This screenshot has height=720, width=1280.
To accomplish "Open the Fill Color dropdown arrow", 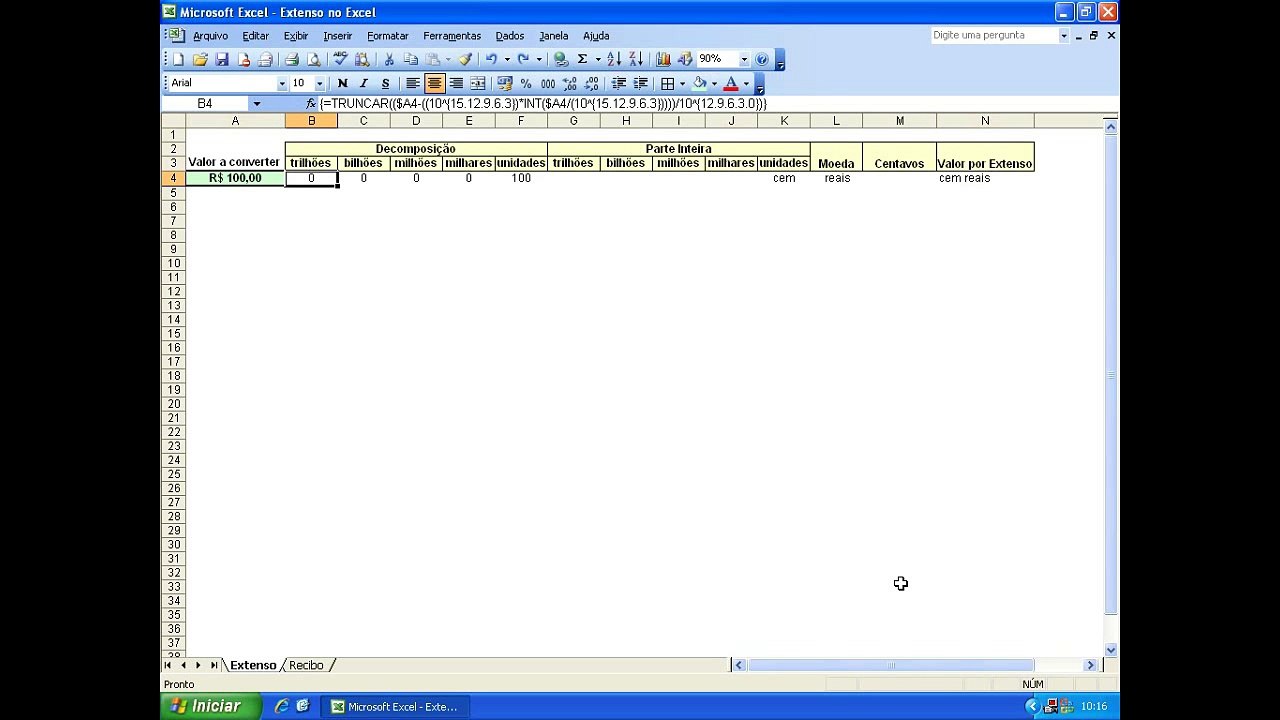I will click(x=714, y=83).
